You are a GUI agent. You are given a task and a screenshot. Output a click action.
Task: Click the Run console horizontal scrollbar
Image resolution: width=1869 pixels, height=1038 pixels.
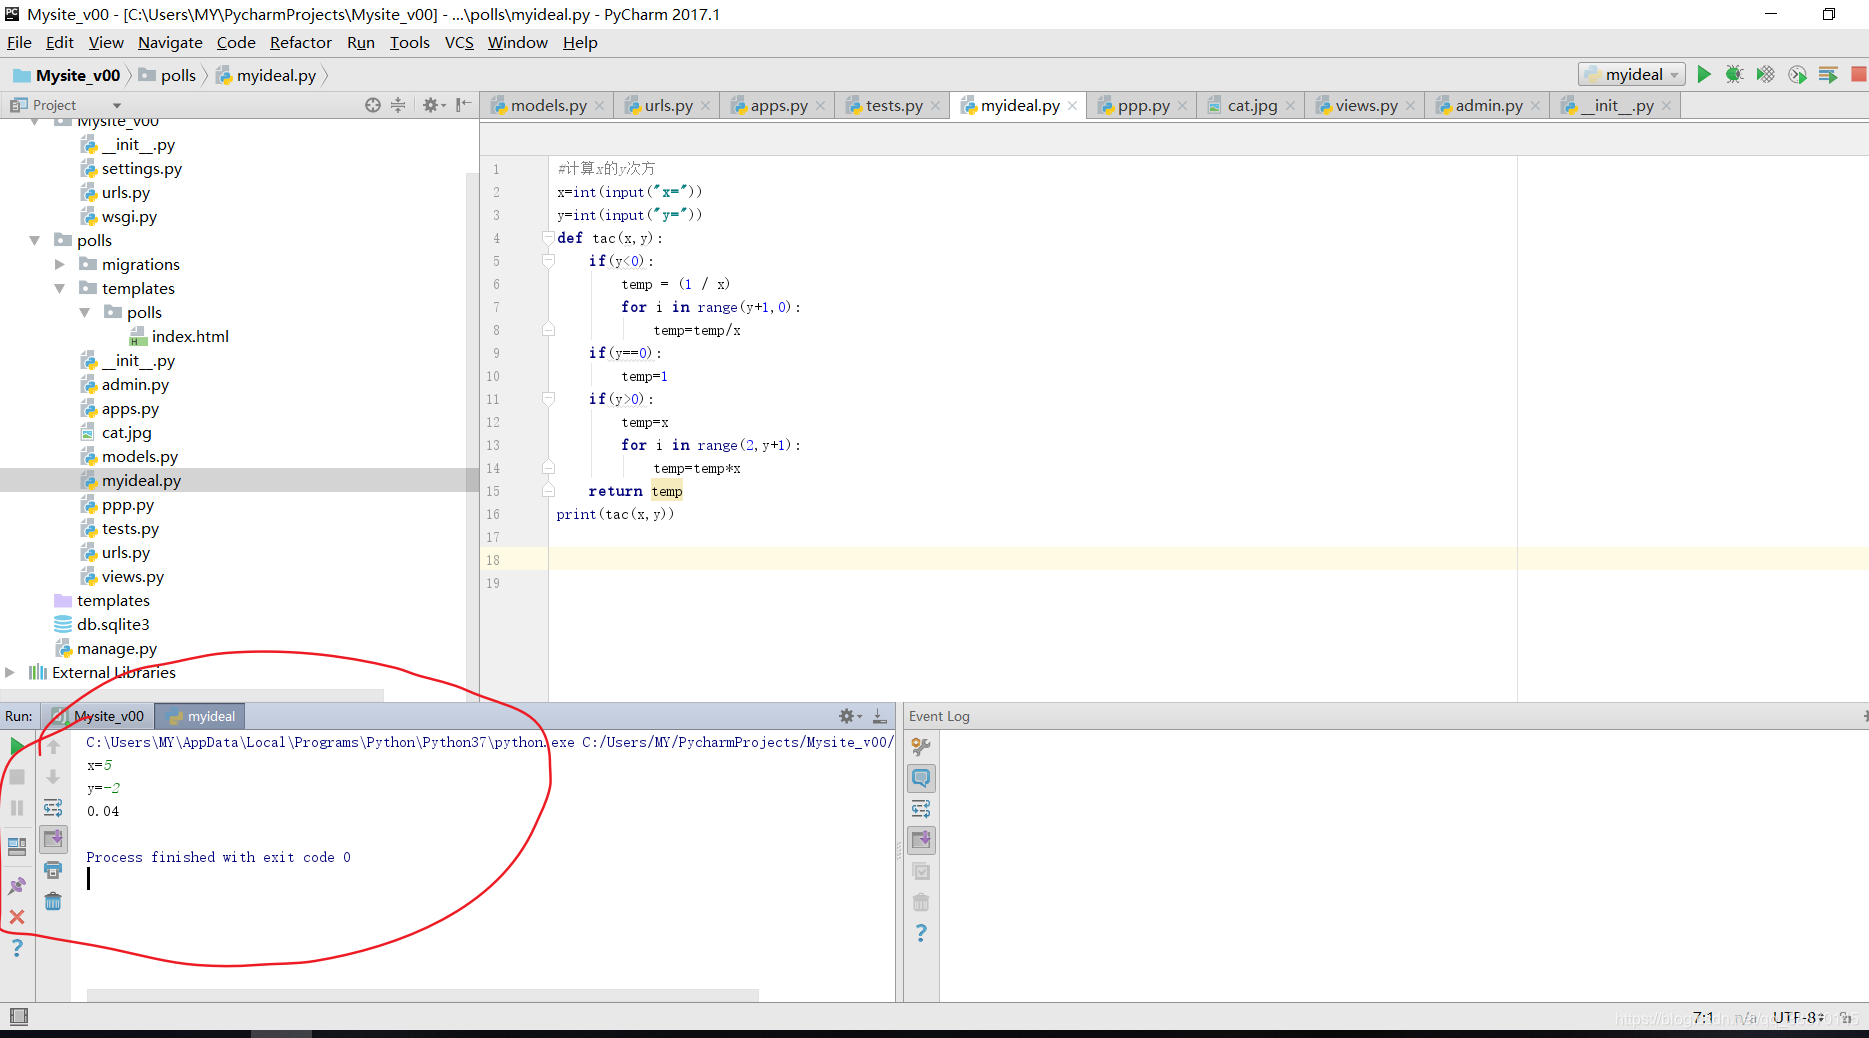click(422, 995)
